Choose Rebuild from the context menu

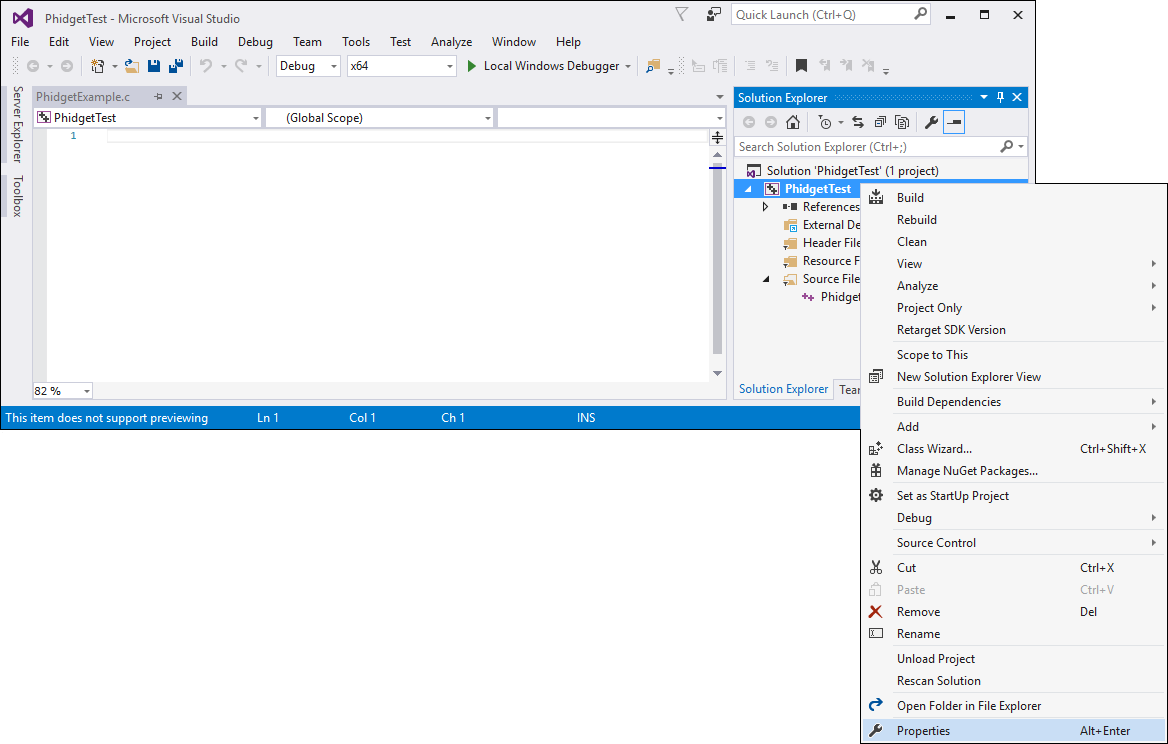coord(1014,220)
